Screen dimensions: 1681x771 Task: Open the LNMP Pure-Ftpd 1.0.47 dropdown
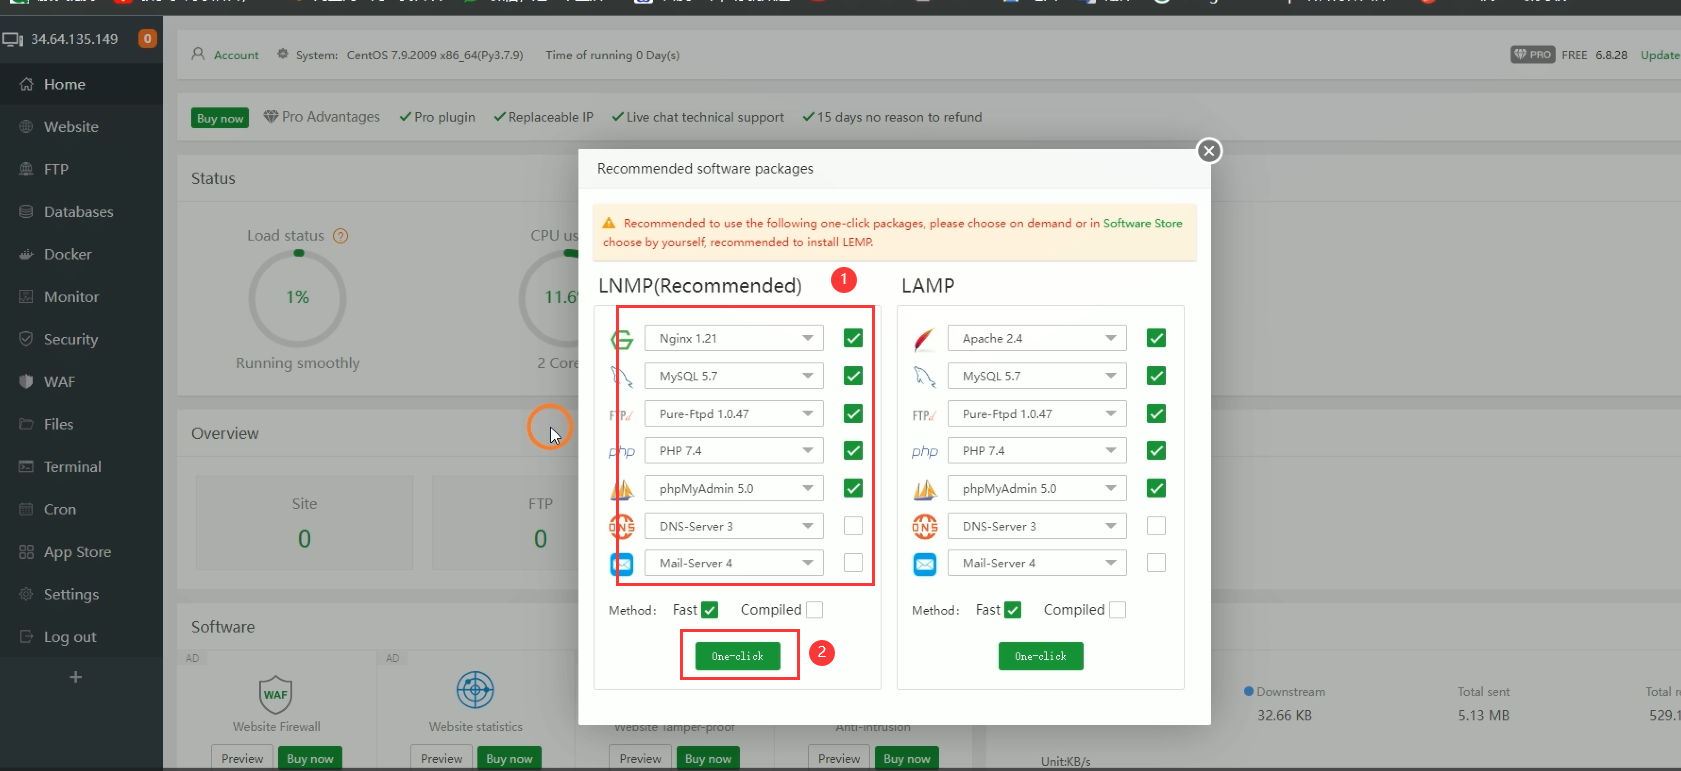click(x=734, y=413)
